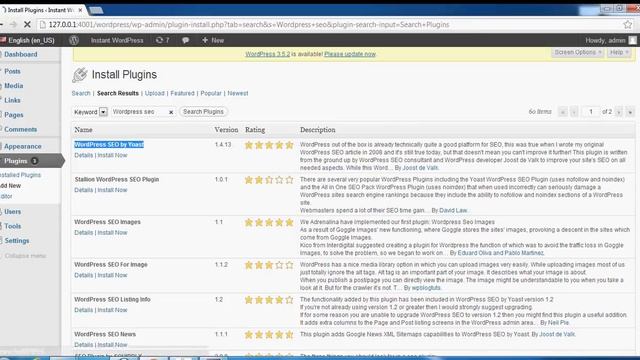Open Details for WordPress SEO Images
Screen dimensions: 640x360
tap(84, 232)
